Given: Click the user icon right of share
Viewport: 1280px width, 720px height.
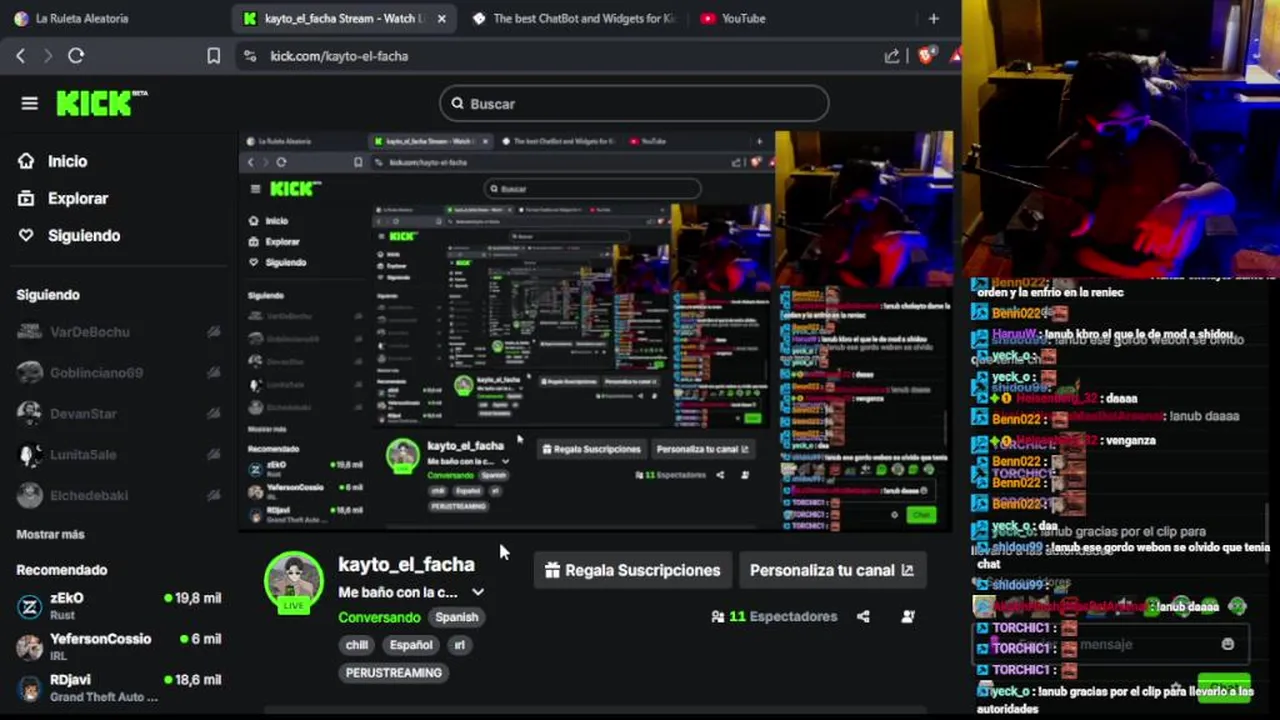Looking at the screenshot, I should (x=908, y=617).
